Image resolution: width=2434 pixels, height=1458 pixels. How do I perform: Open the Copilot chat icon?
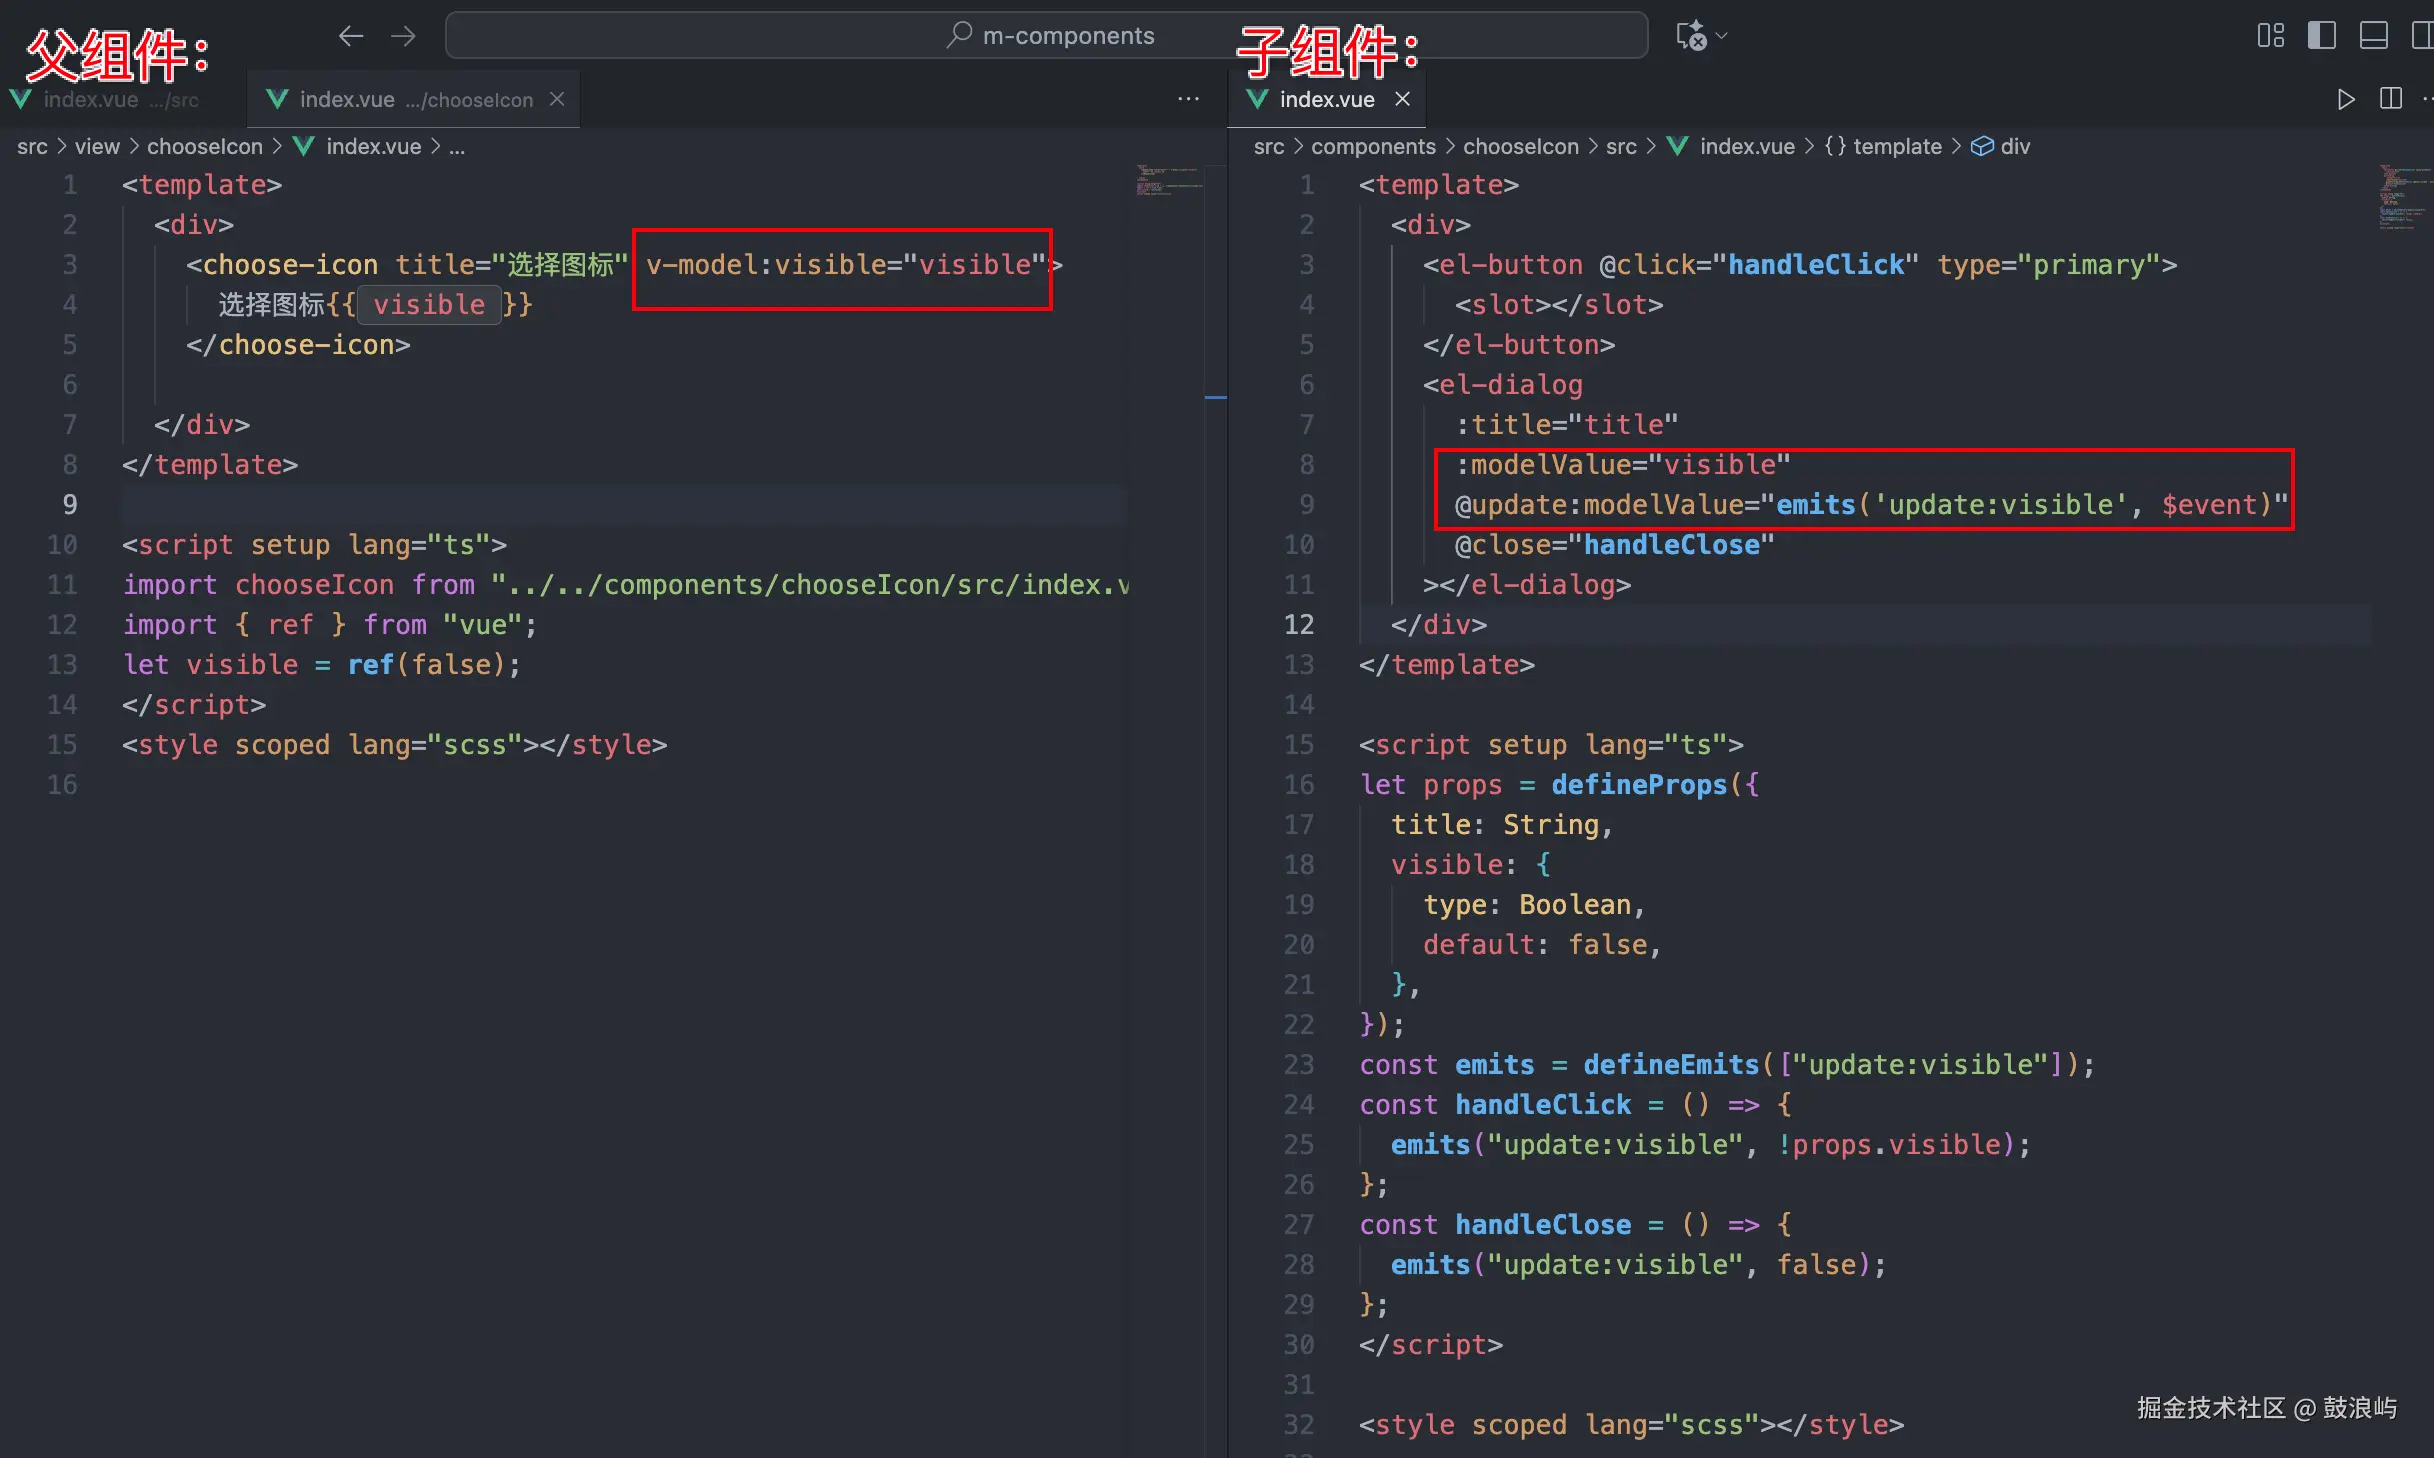pos(1690,37)
